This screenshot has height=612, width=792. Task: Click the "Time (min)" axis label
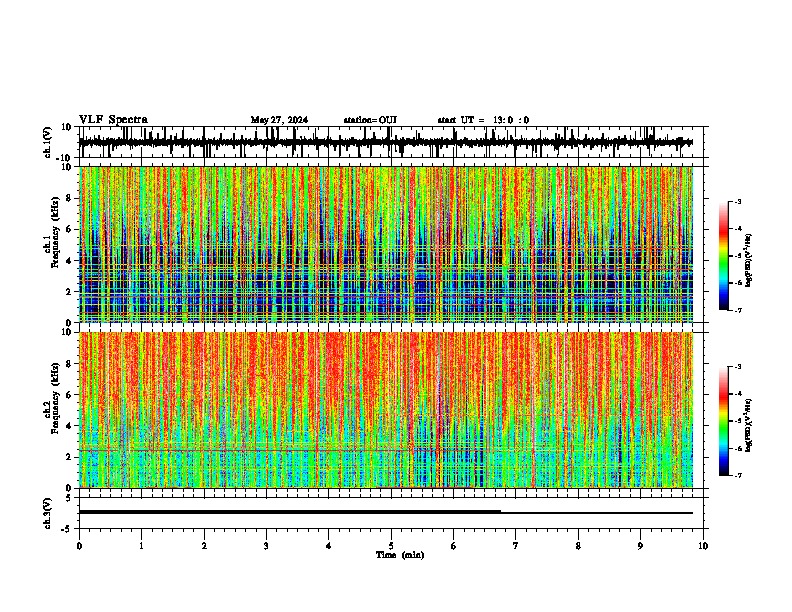pos(400,555)
